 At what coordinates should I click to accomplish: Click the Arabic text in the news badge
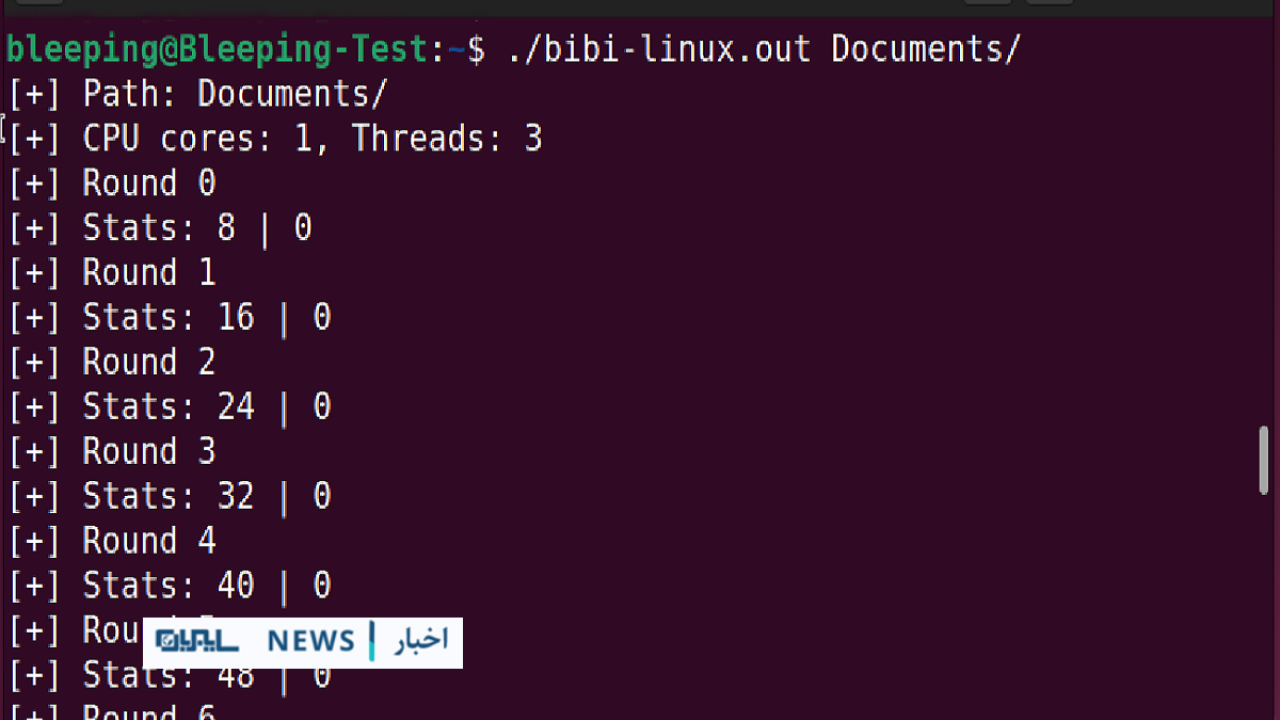(421, 641)
